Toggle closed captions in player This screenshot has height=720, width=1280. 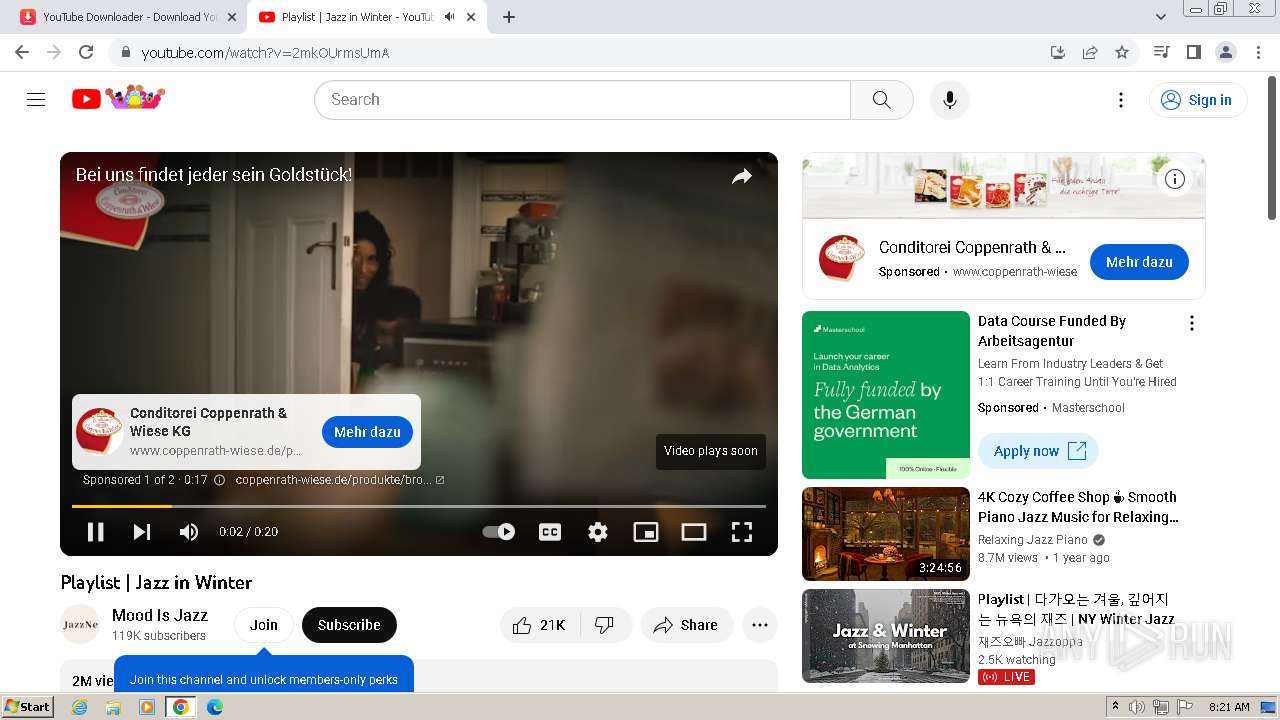click(x=550, y=532)
